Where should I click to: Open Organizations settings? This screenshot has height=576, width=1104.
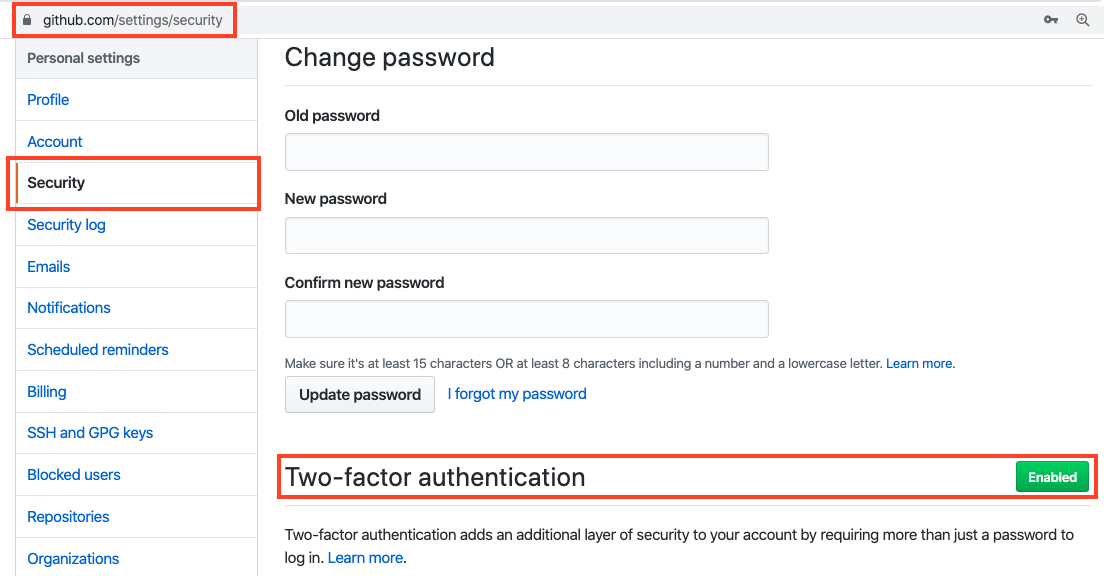pos(72,558)
